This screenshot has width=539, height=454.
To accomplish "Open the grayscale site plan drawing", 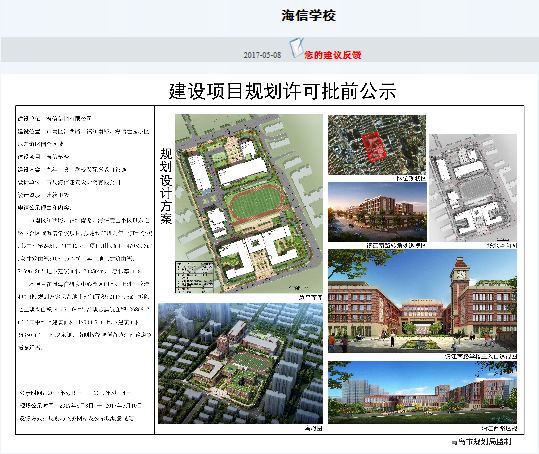I will tap(473, 188).
